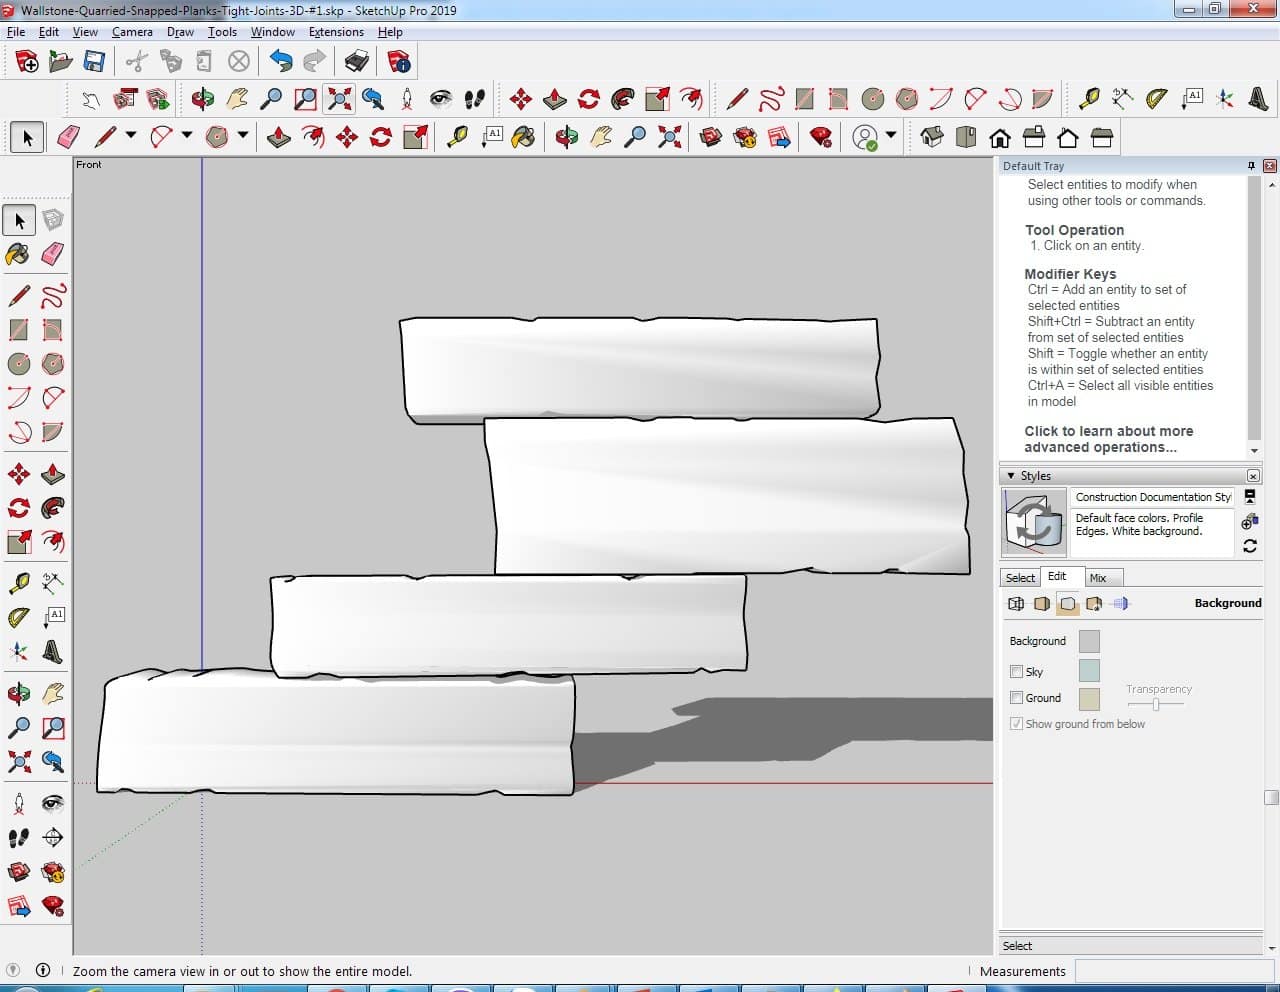Select the Tape Measure tool
The width and height of the screenshot is (1280, 992).
18,583
